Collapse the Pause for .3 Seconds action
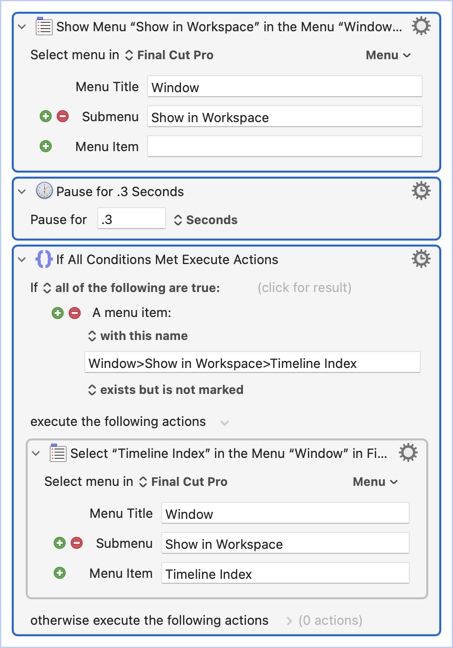 (22, 191)
